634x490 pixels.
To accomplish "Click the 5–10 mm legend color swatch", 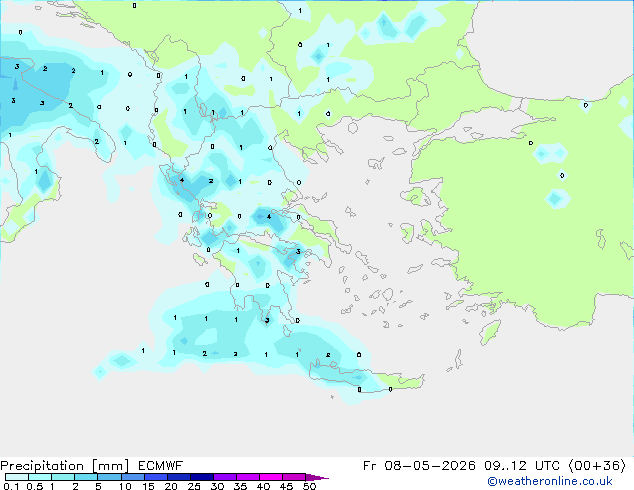I will pos(109,477).
